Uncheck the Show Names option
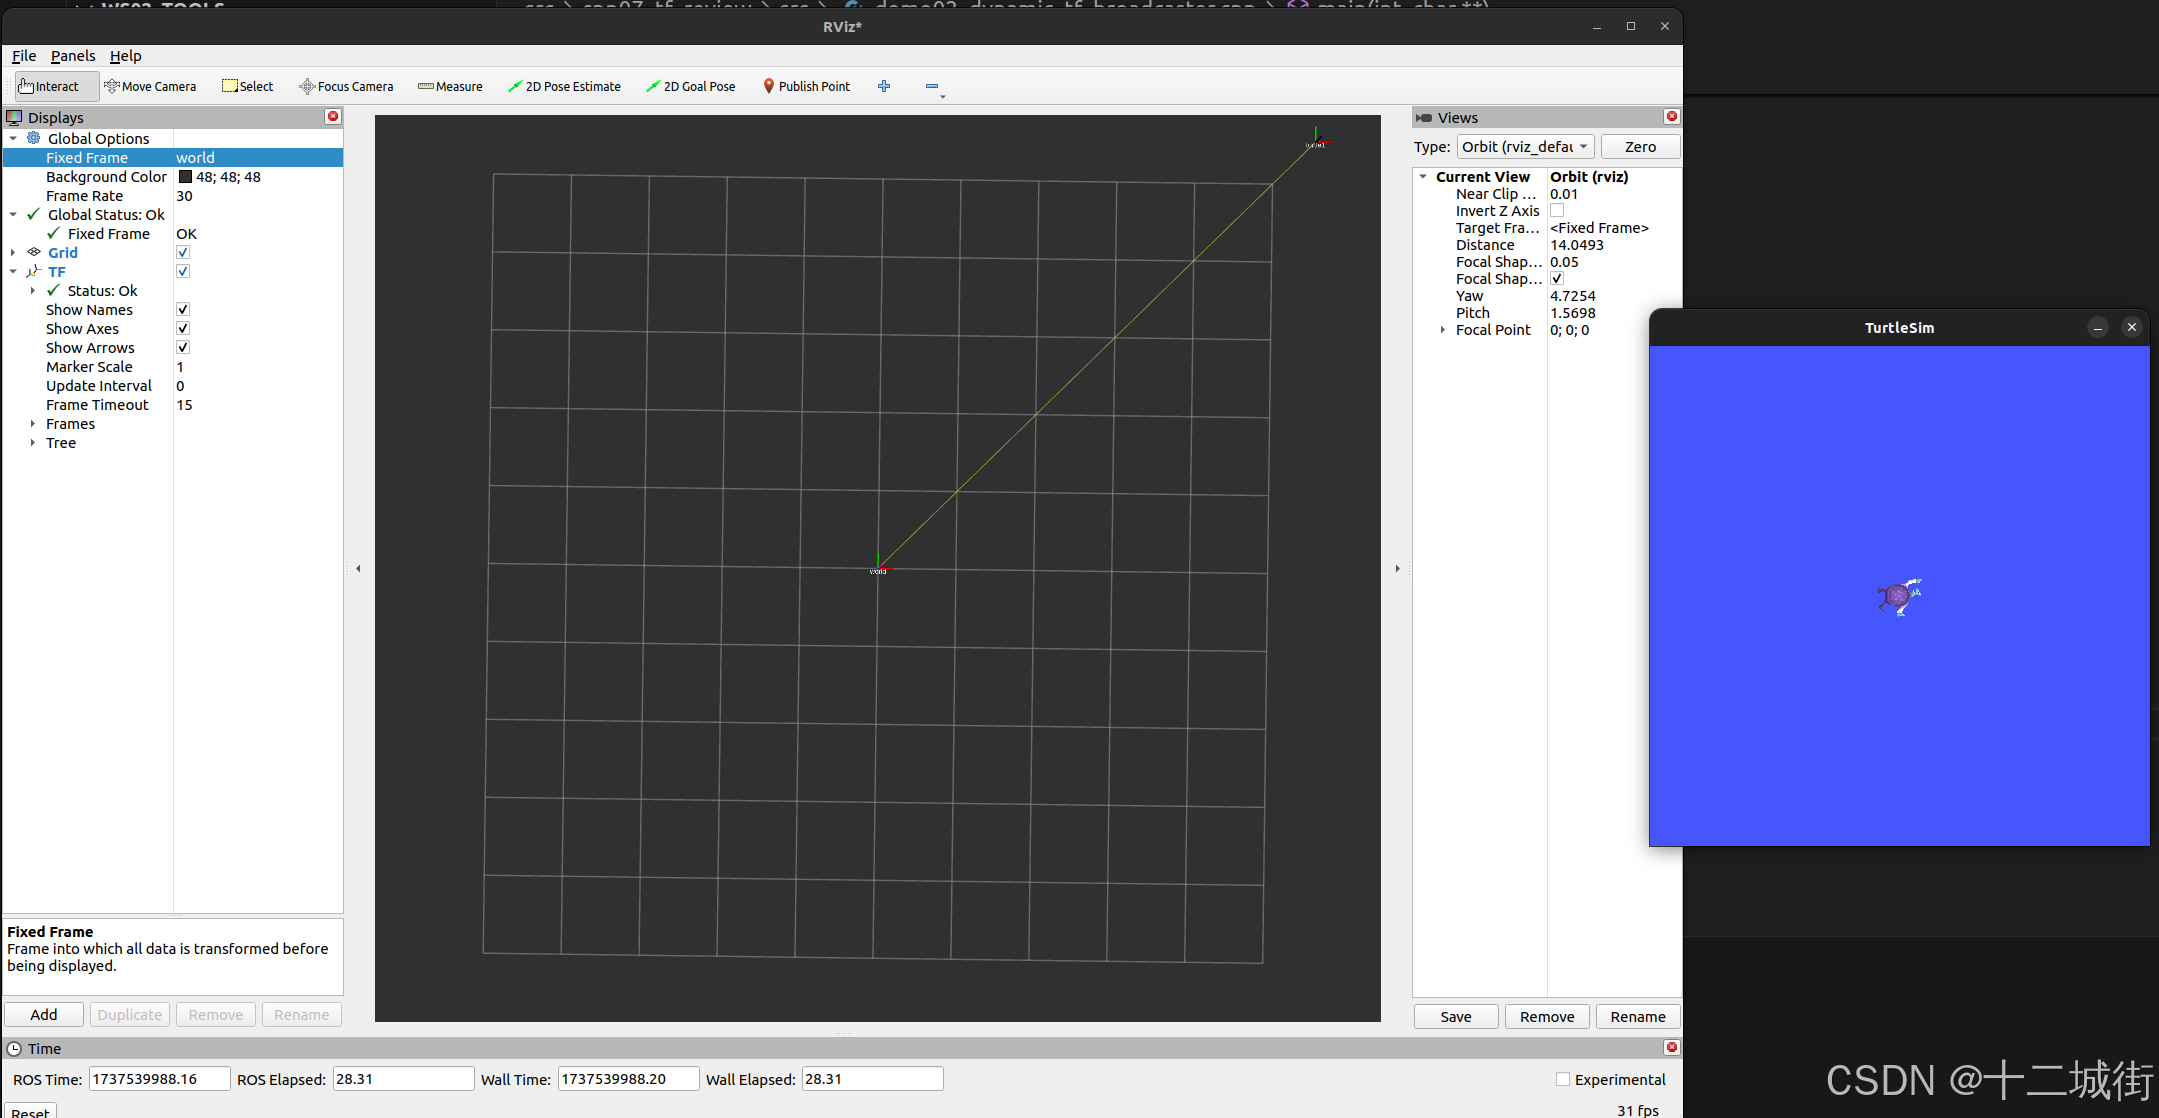The height and width of the screenshot is (1118, 2159). pos(183,310)
